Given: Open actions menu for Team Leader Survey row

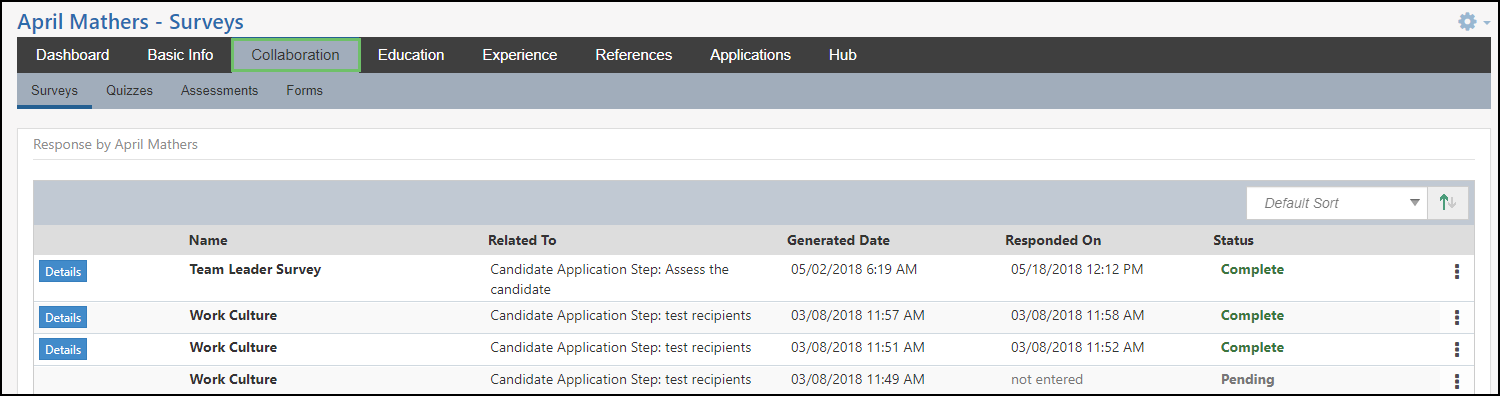Looking at the screenshot, I should click(x=1456, y=271).
